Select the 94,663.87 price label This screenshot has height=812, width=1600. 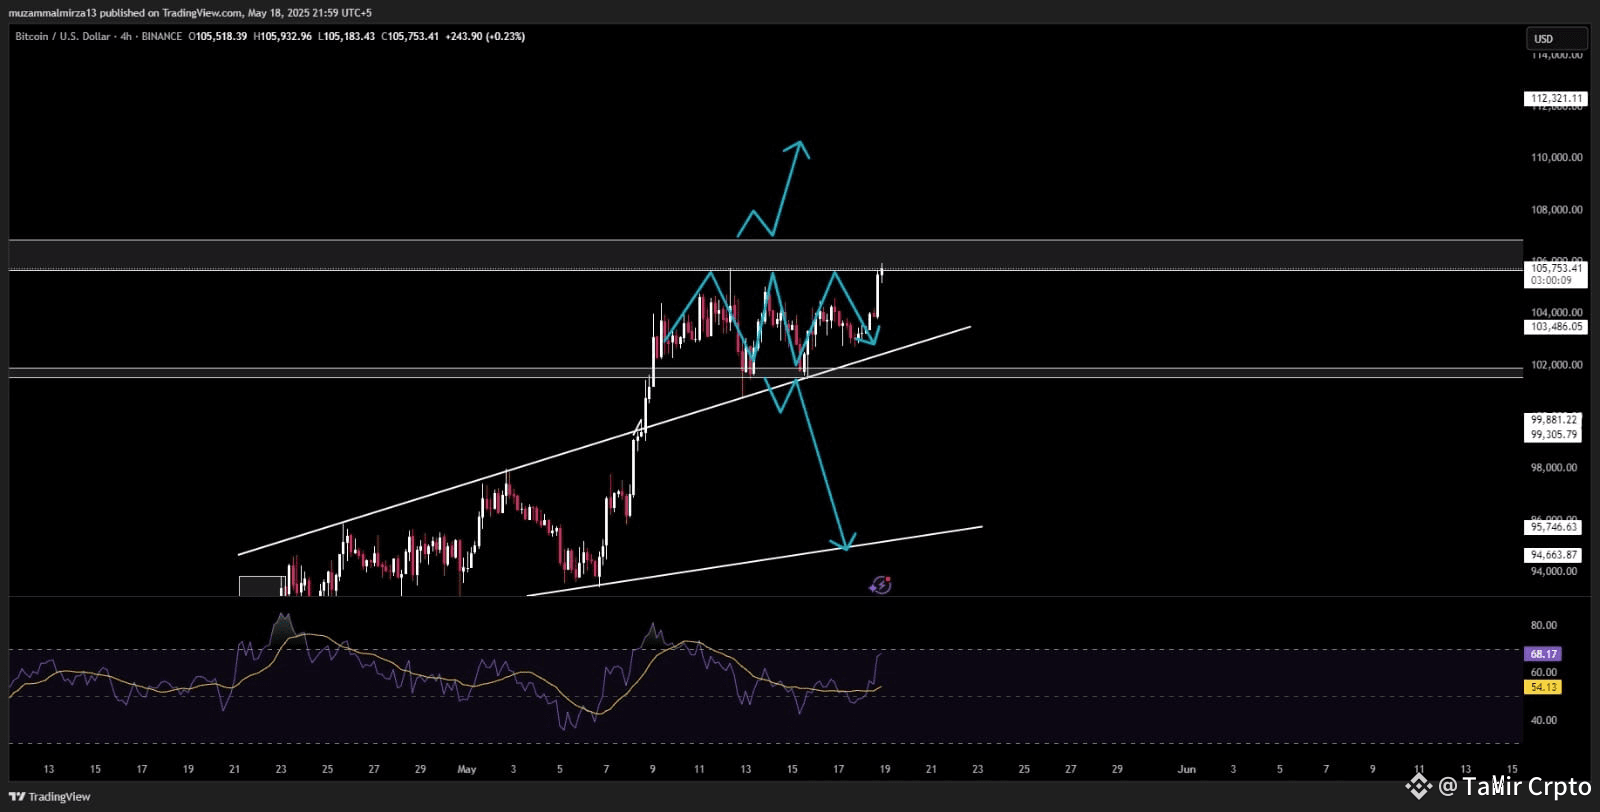pos(1554,555)
